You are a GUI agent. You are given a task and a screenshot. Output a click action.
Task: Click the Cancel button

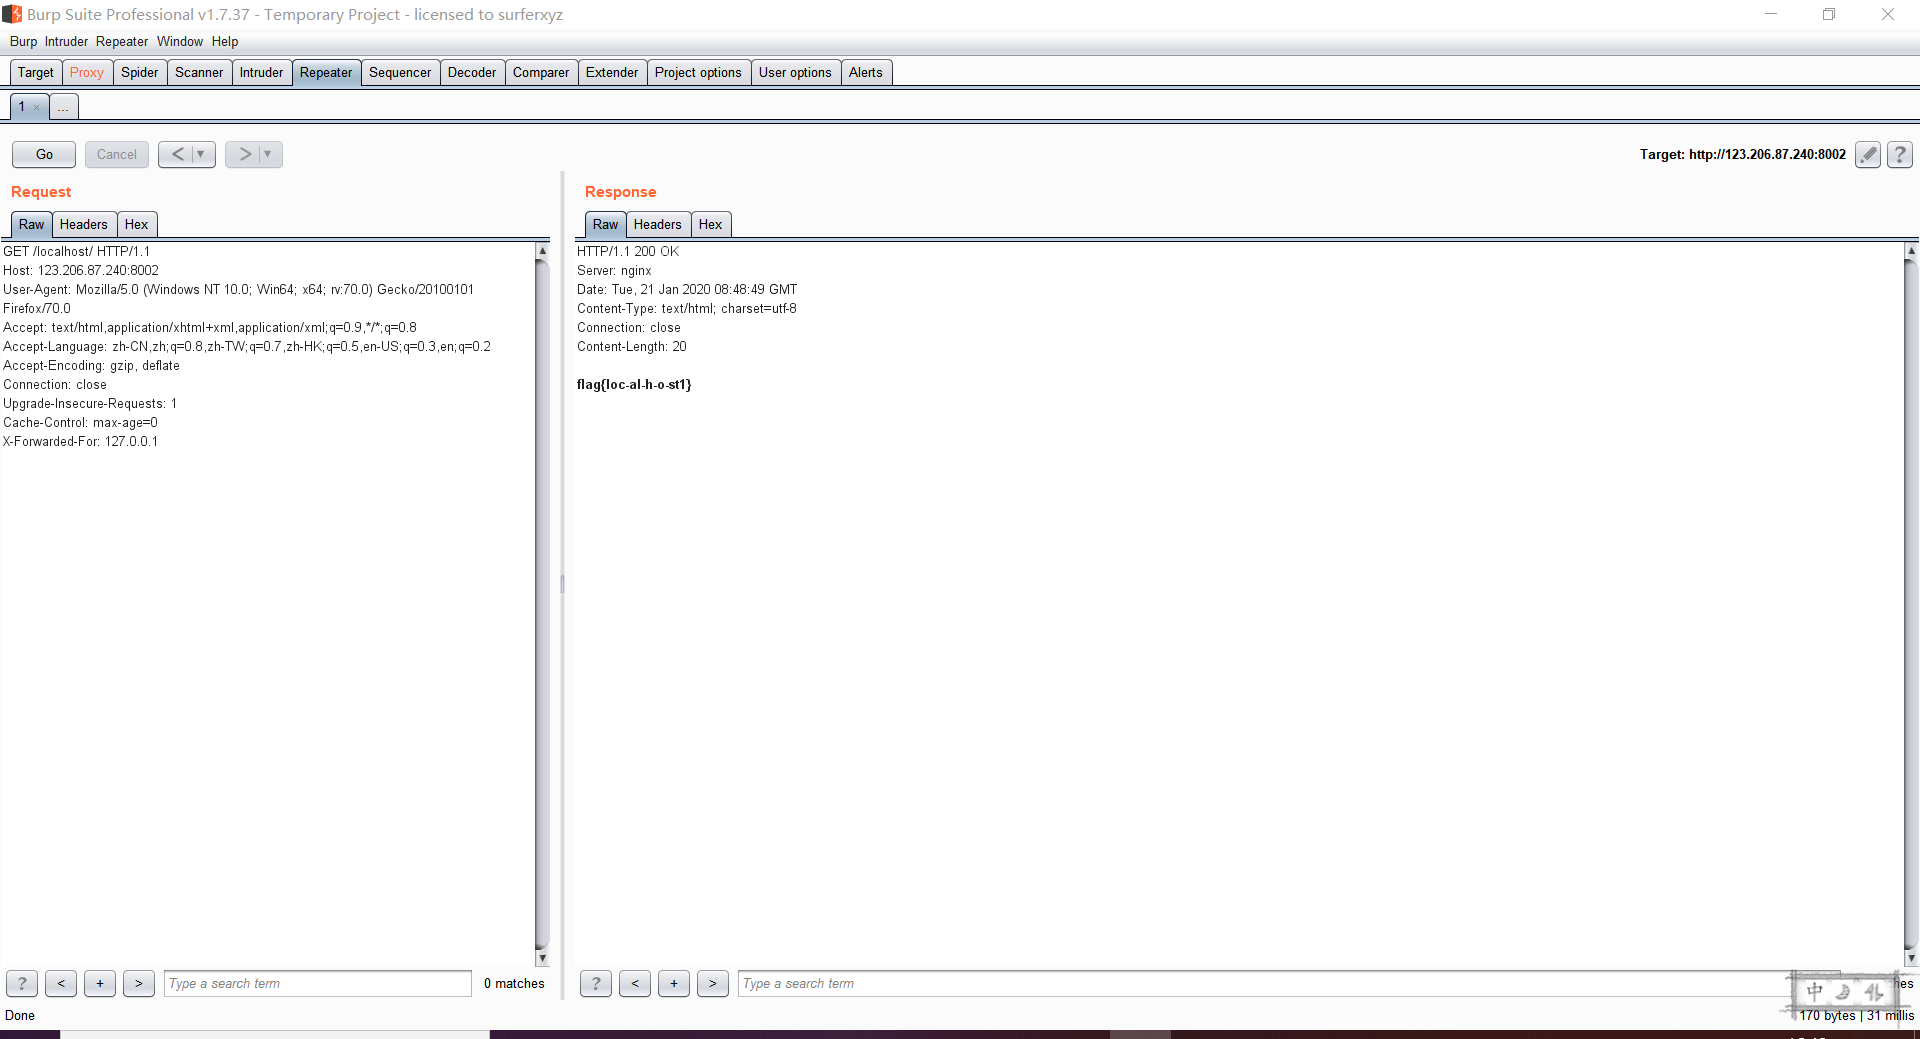(117, 154)
